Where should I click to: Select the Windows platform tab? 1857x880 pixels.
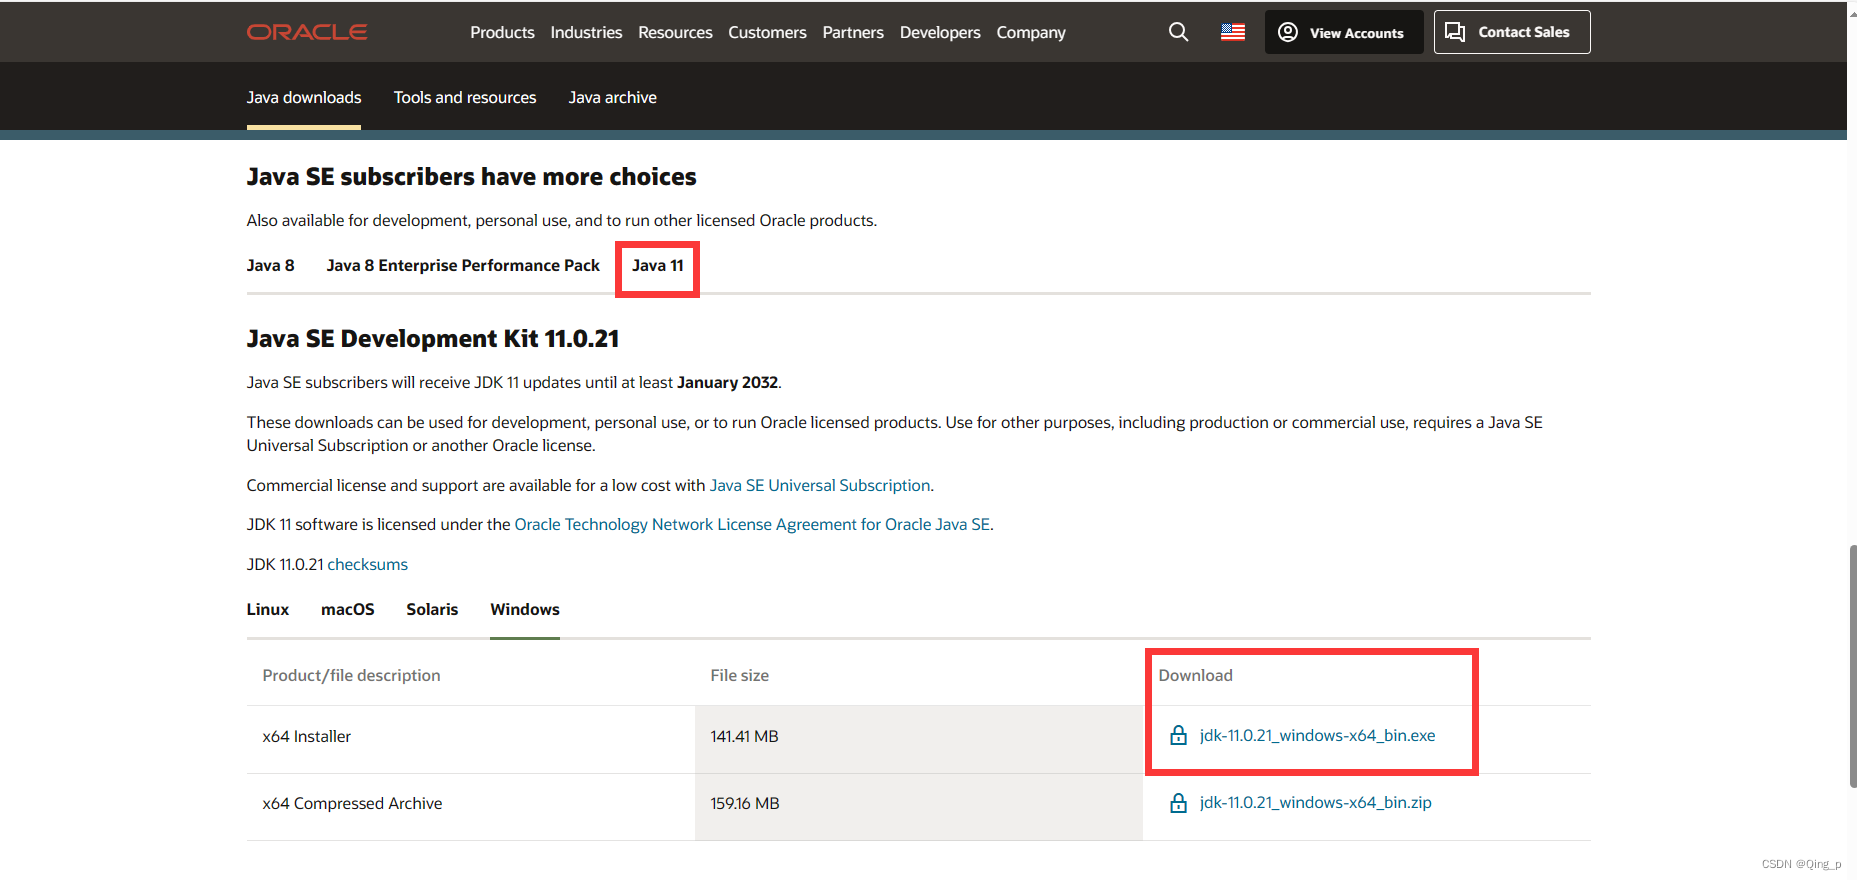(525, 609)
